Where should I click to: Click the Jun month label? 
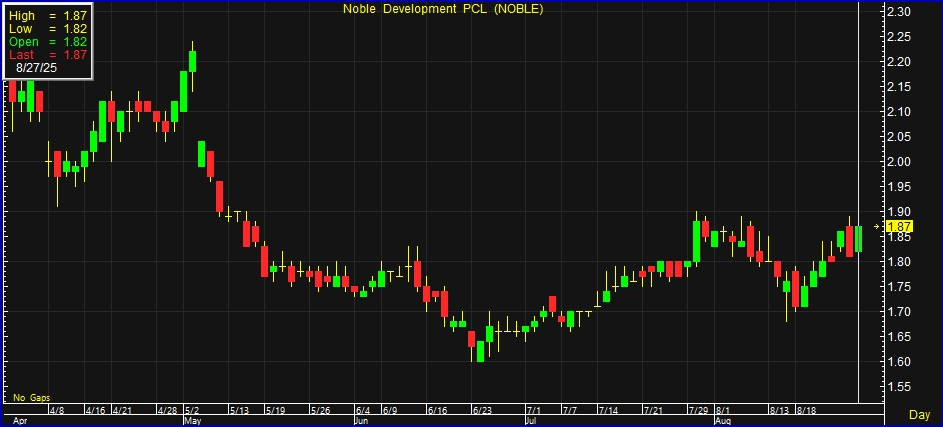tap(362, 420)
